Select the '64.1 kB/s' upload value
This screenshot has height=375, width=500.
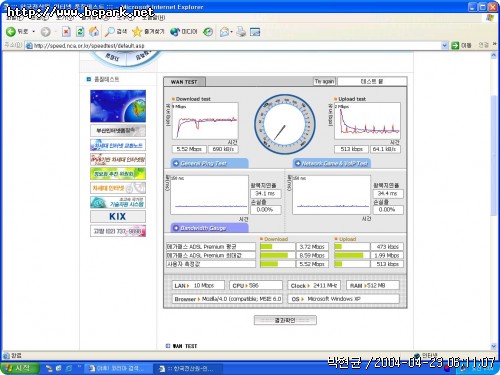pyautogui.click(x=385, y=149)
